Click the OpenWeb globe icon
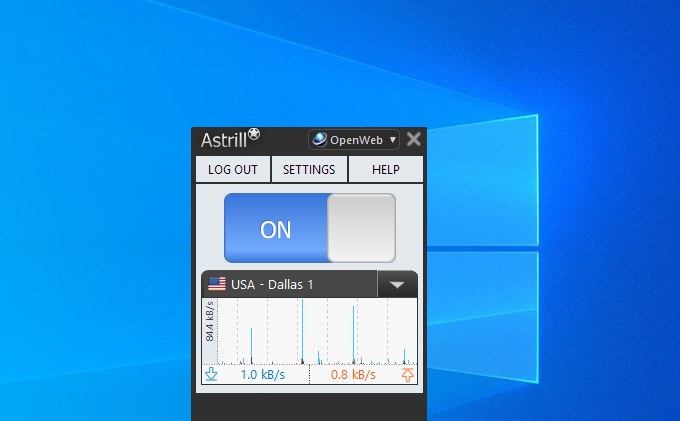 coord(319,140)
